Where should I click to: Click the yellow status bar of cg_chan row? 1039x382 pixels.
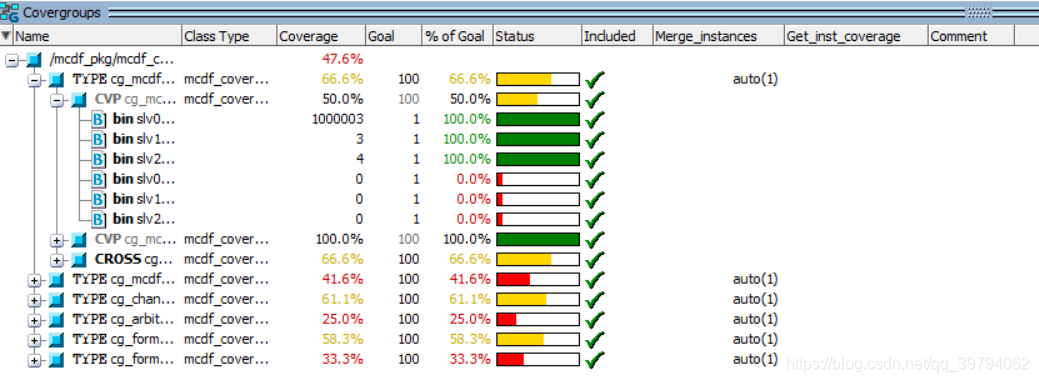pyautogui.click(x=538, y=300)
